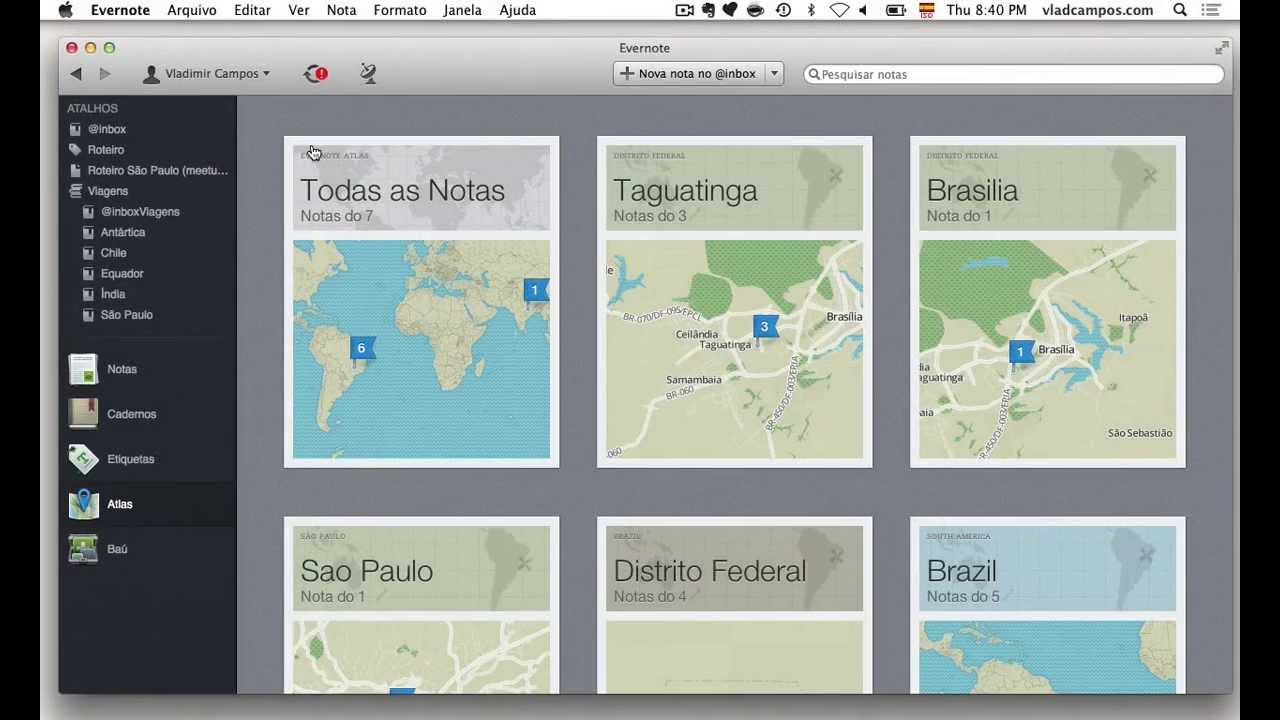Open the Taguatinga atlas card
The height and width of the screenshot is (720, 1280).
click(x=735, y=302)
